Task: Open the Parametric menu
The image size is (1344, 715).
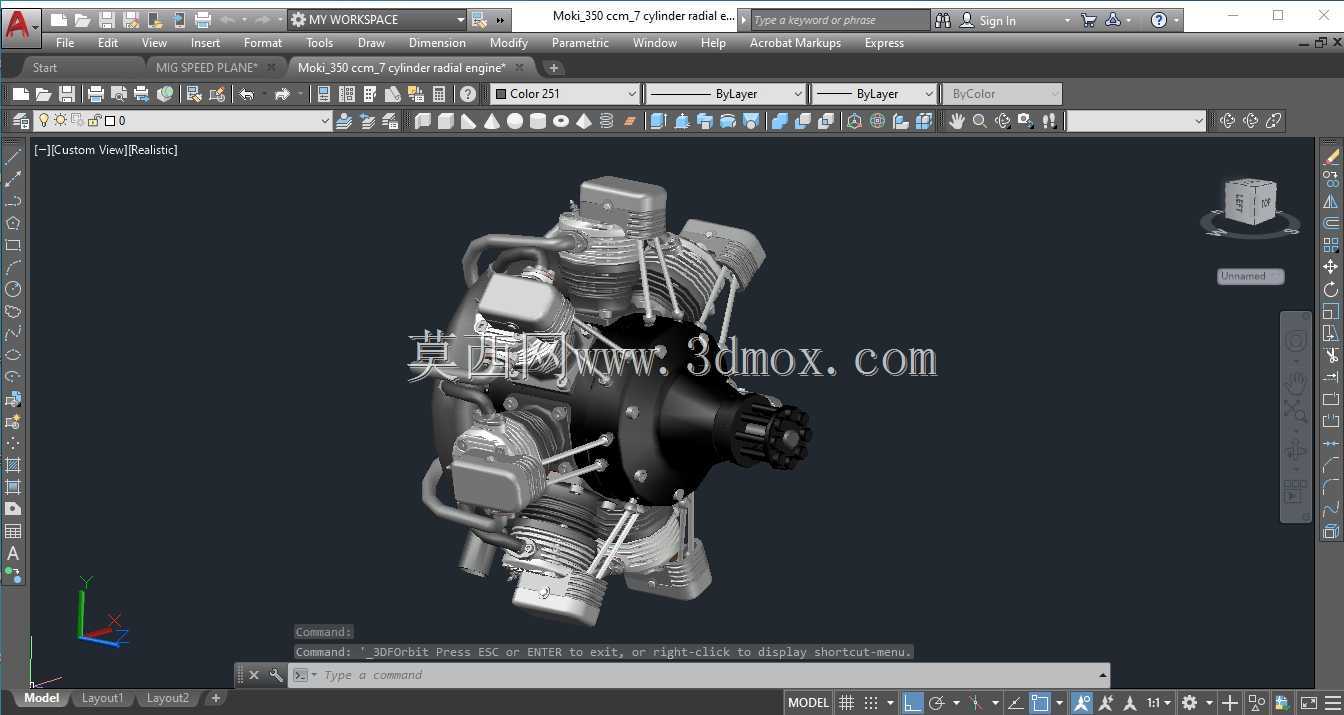Action: (580, 43)
